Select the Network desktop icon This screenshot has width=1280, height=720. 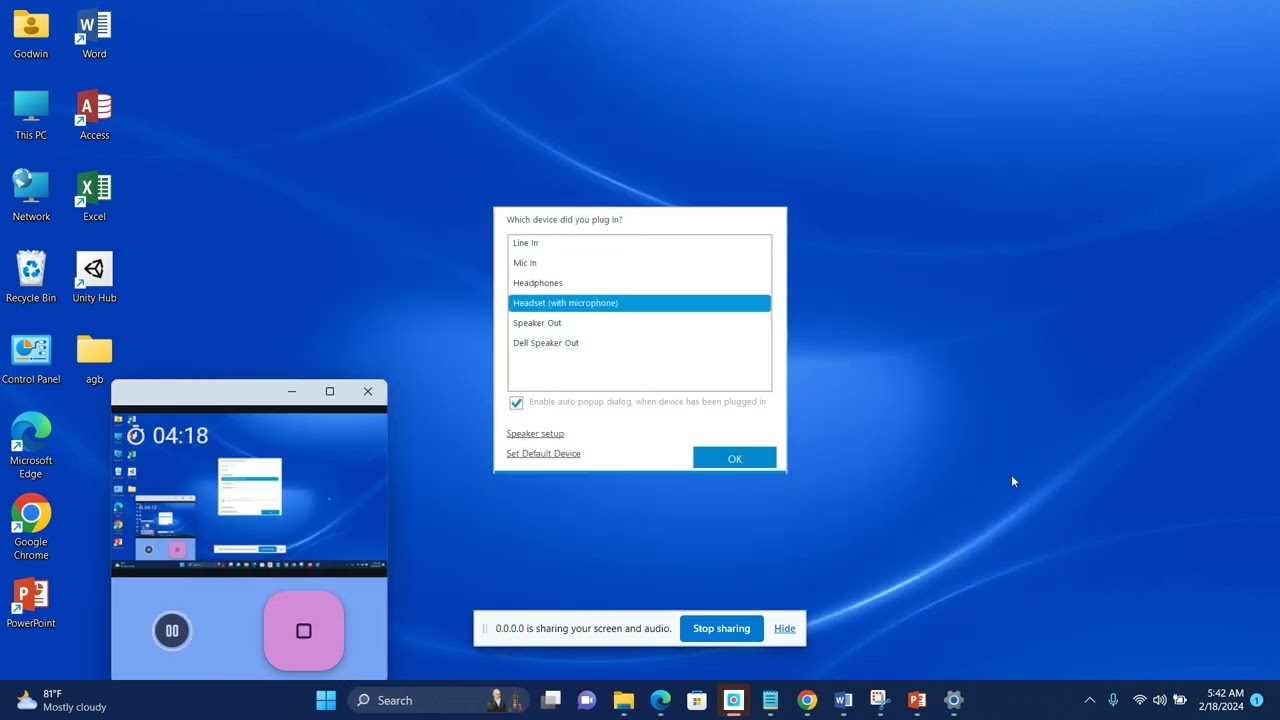[31, 196]
